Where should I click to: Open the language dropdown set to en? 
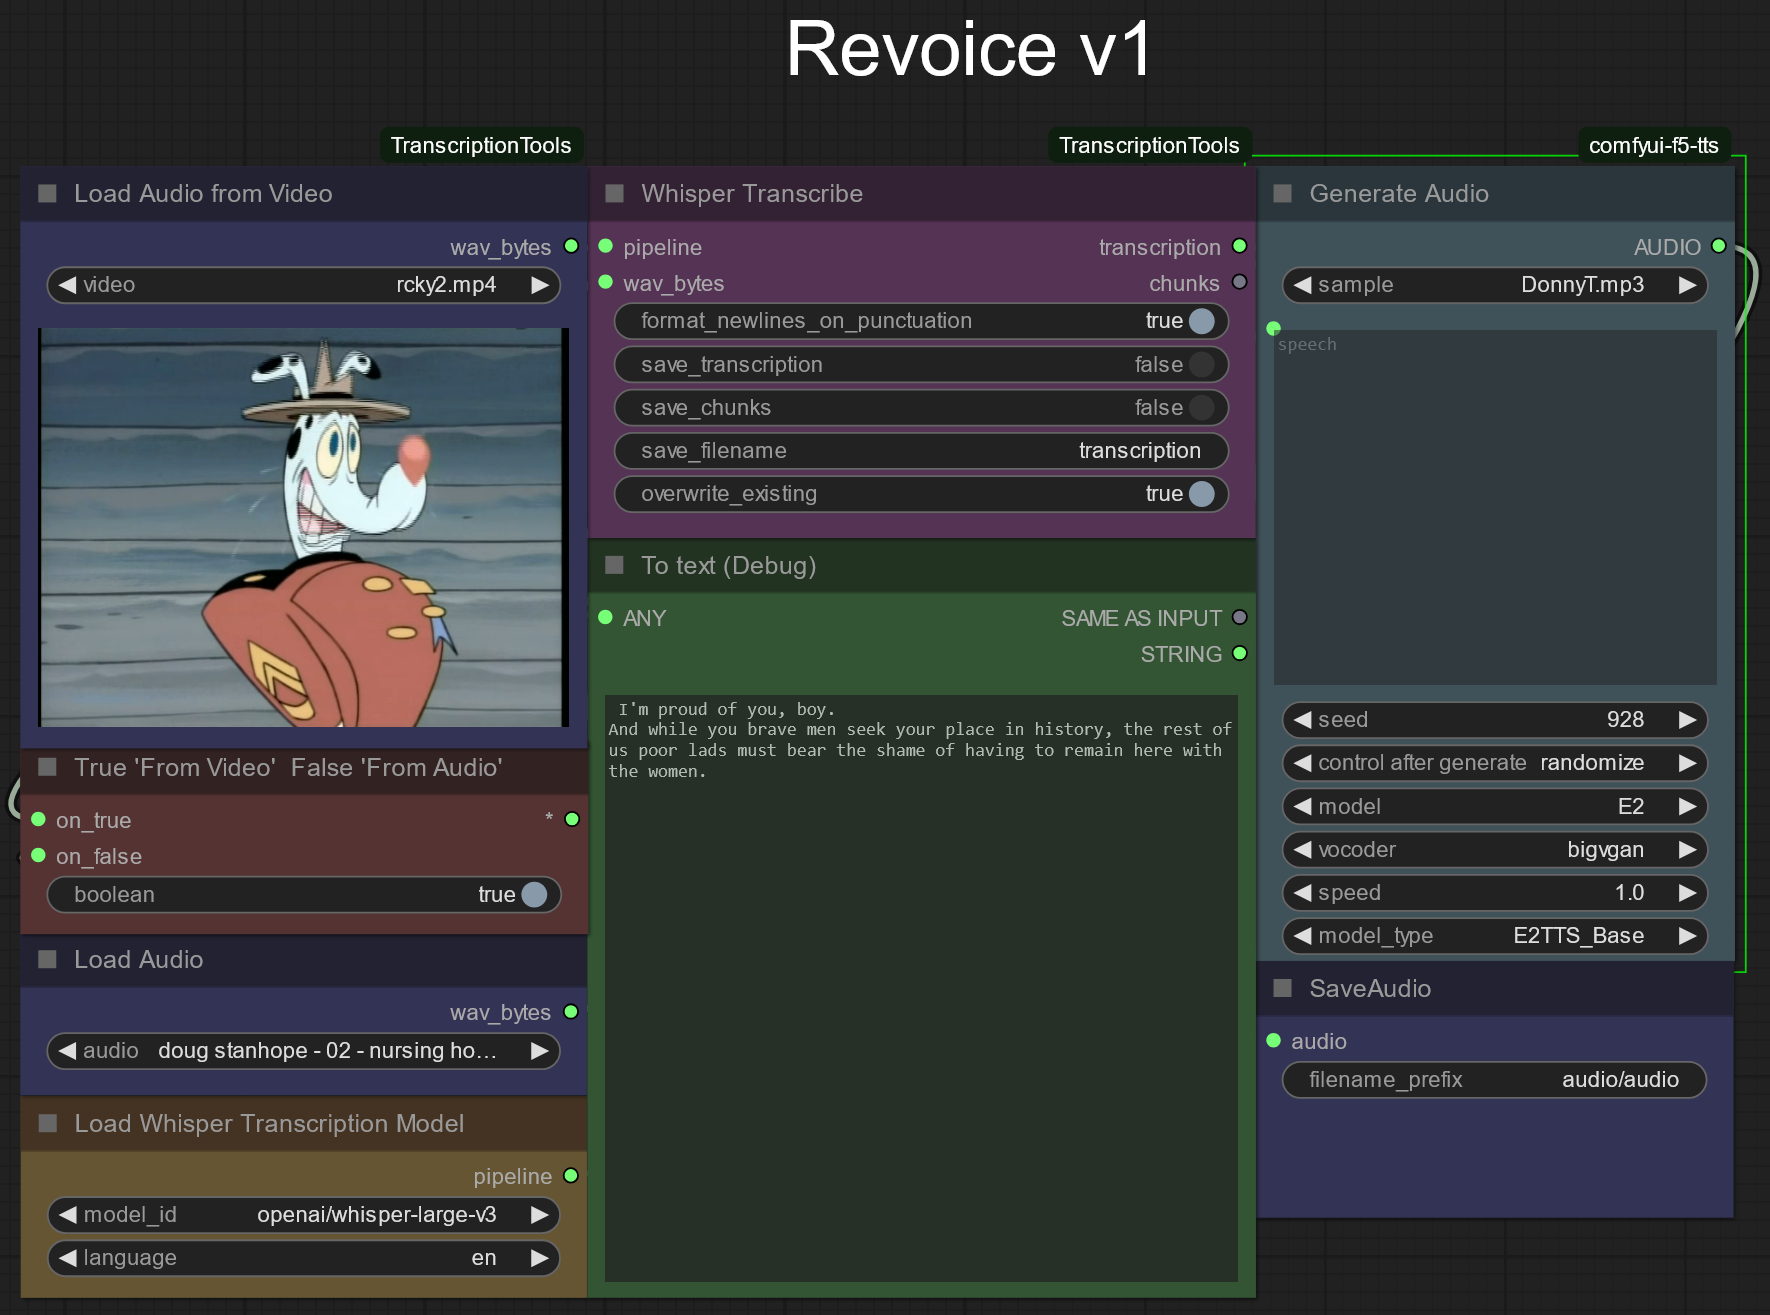click(303, 1258)
